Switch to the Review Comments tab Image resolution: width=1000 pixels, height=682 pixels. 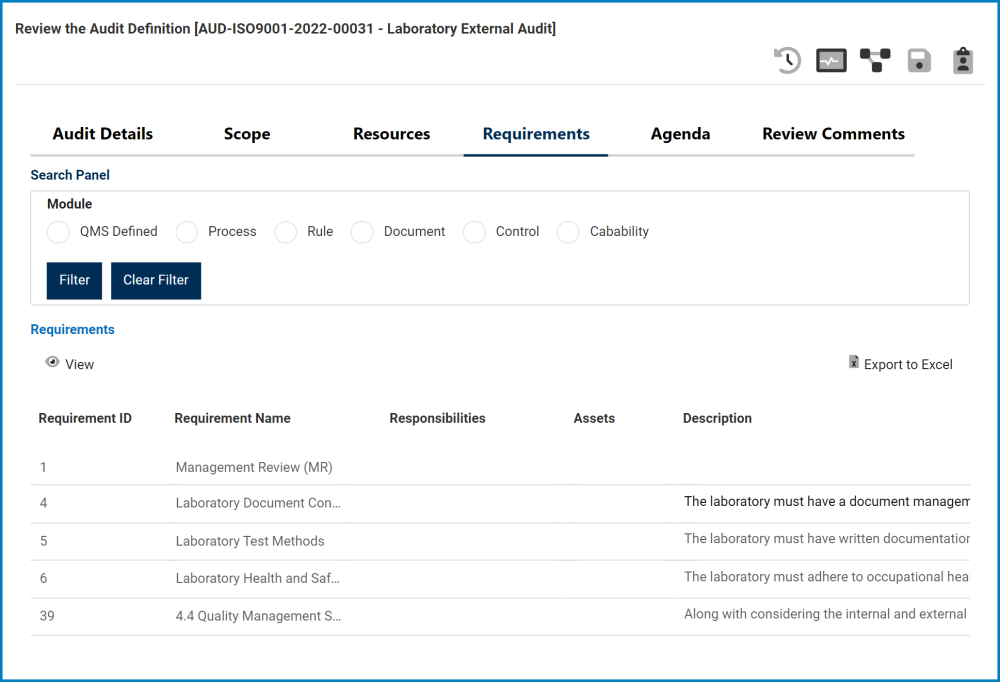(x=833, y=133)
